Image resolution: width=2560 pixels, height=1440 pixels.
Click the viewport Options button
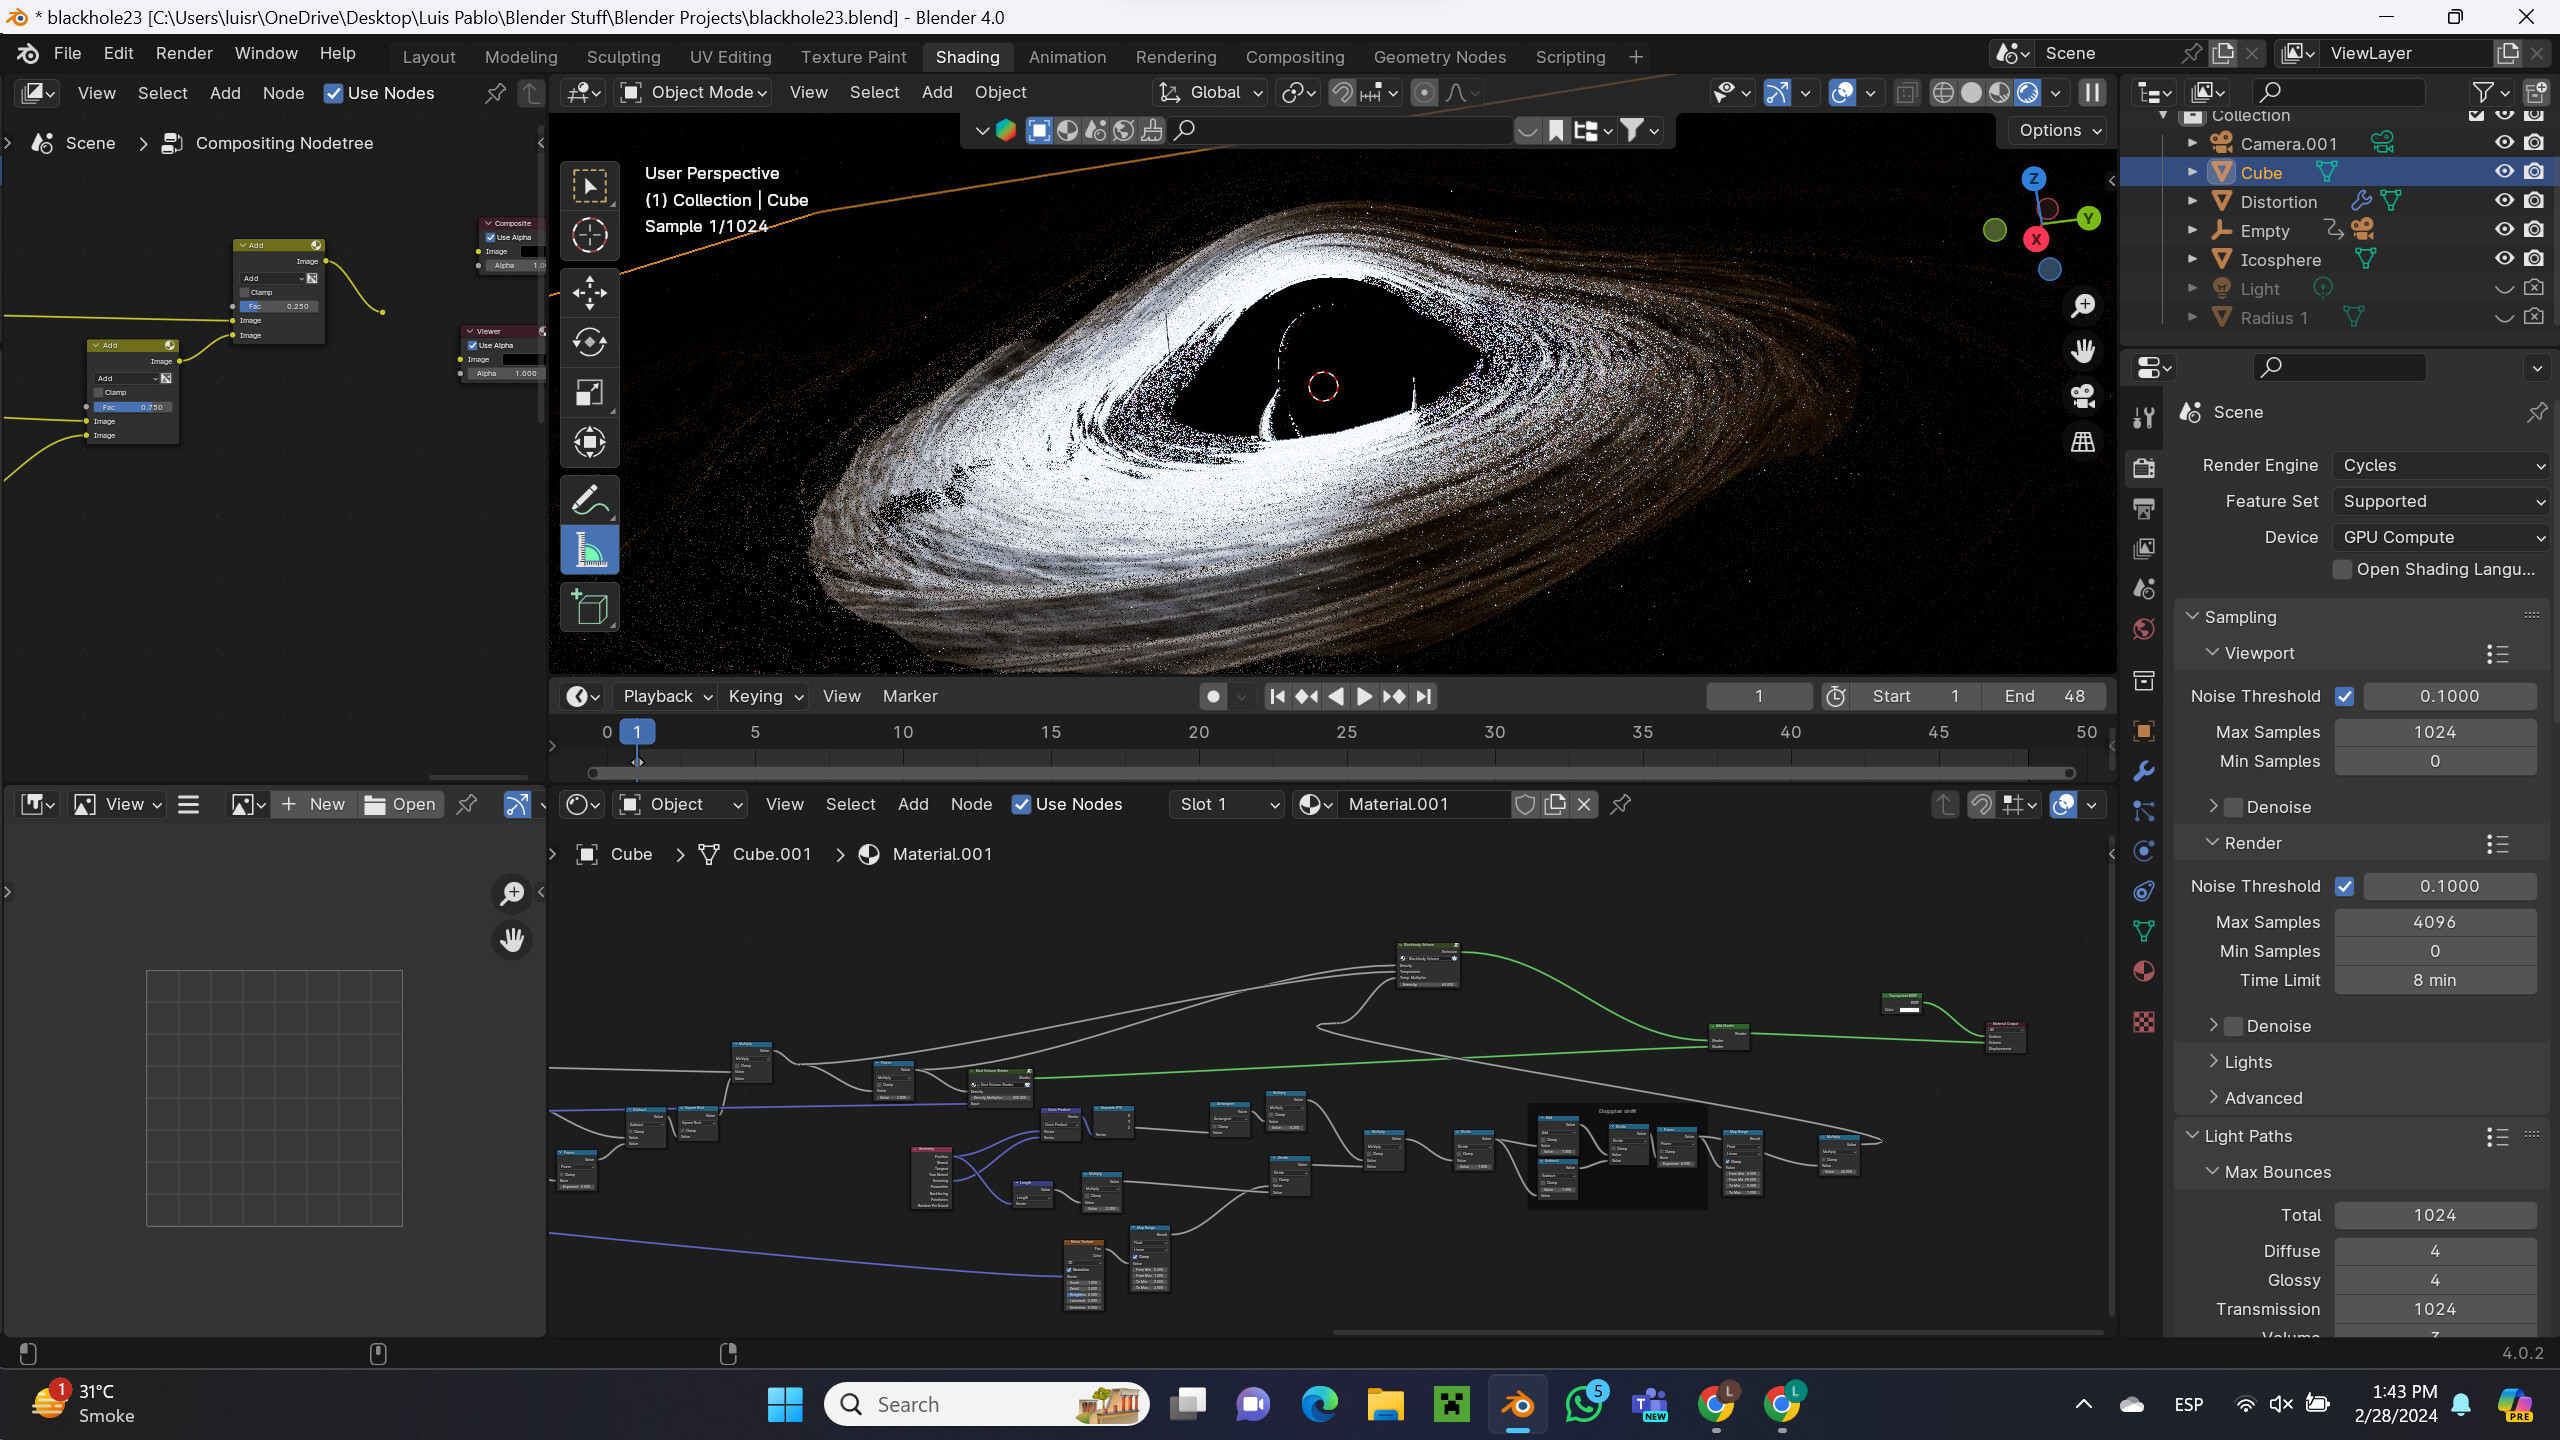(x=2060, y=130)
